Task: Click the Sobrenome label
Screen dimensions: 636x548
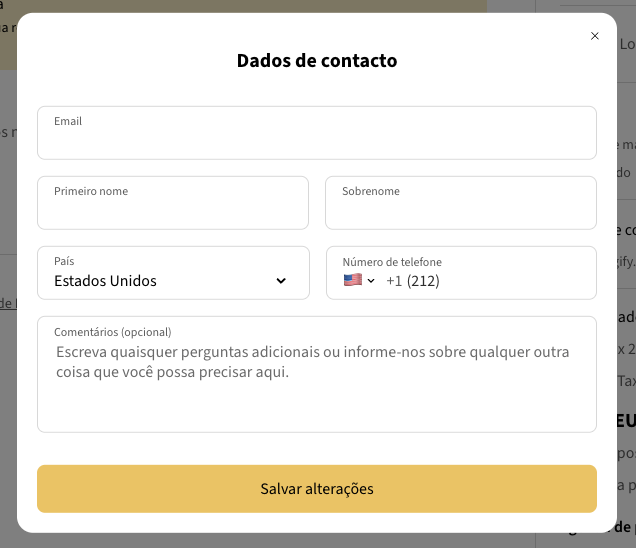Action: click(x=371, y=191)
